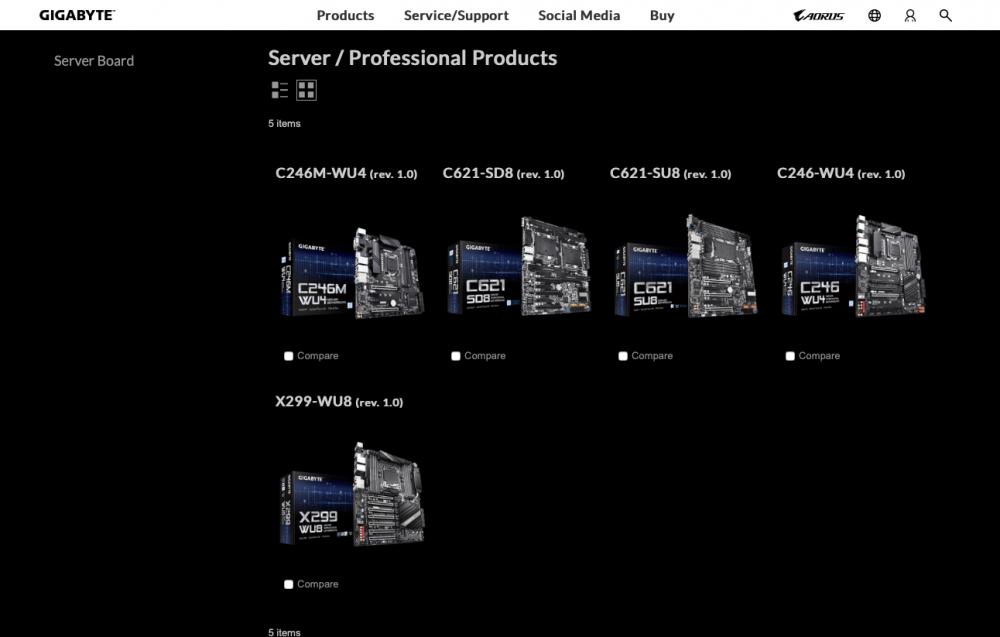This screenshot has height=637, width=1000.
Task: Select Server Board in sidebar
Action: click(94, 61)
